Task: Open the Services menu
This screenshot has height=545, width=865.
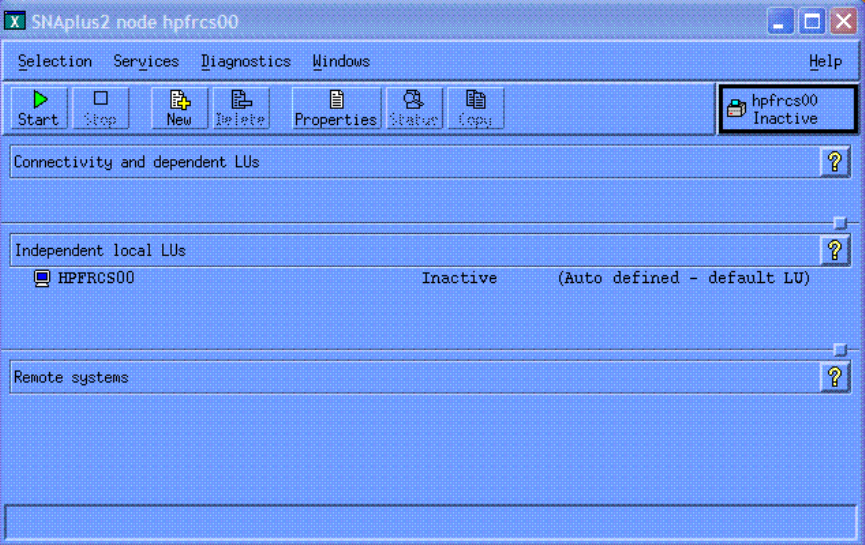Action: click(146, 61)
